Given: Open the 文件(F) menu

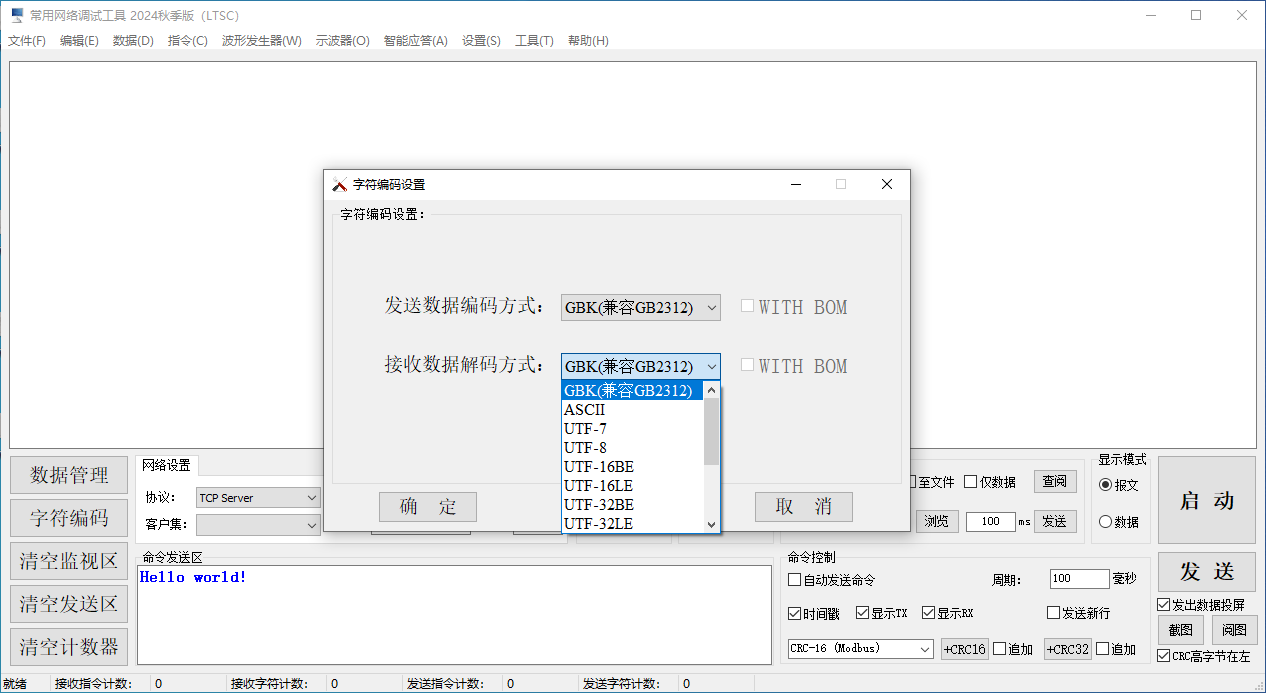Looking at the screenshot, I should point(27,41).
